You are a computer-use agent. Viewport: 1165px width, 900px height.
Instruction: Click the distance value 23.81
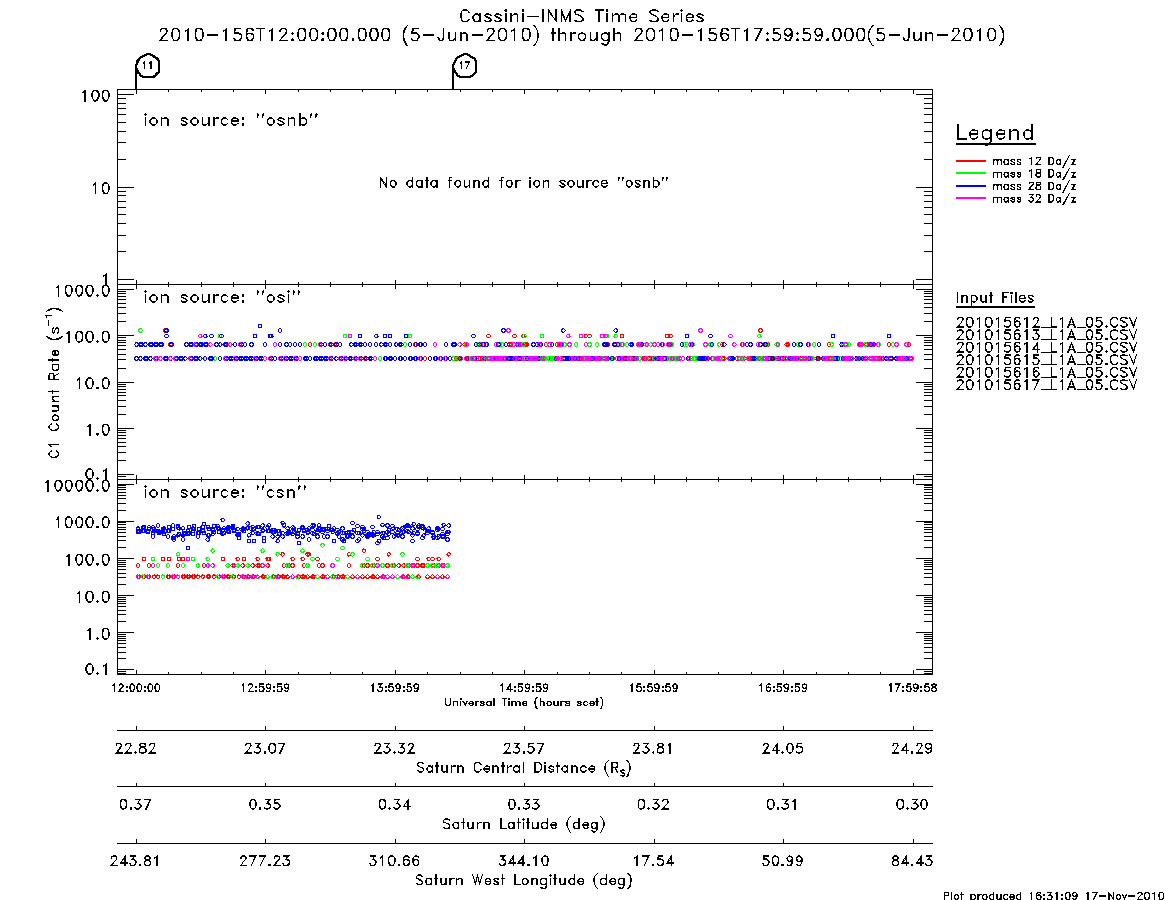tap(653, 748)
